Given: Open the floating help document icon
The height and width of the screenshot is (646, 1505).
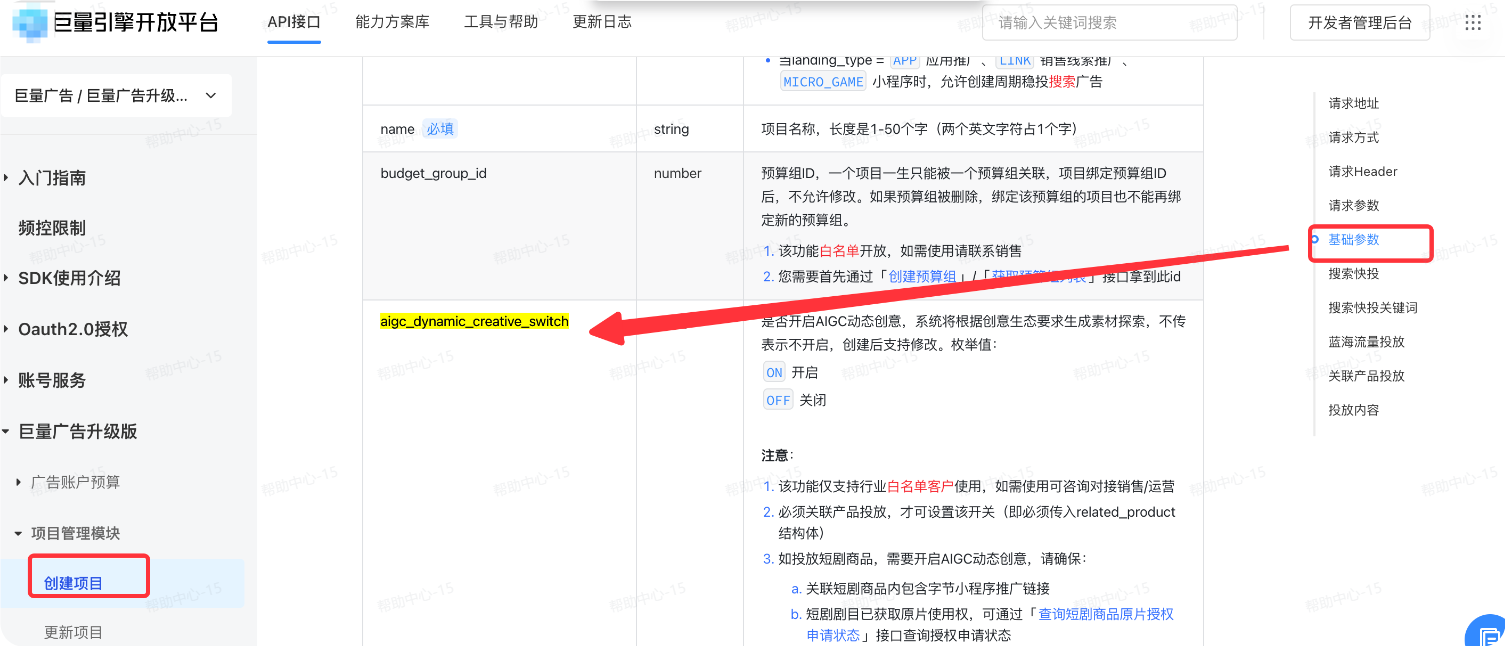Looking at the screenshot, I should [1487, 634].
